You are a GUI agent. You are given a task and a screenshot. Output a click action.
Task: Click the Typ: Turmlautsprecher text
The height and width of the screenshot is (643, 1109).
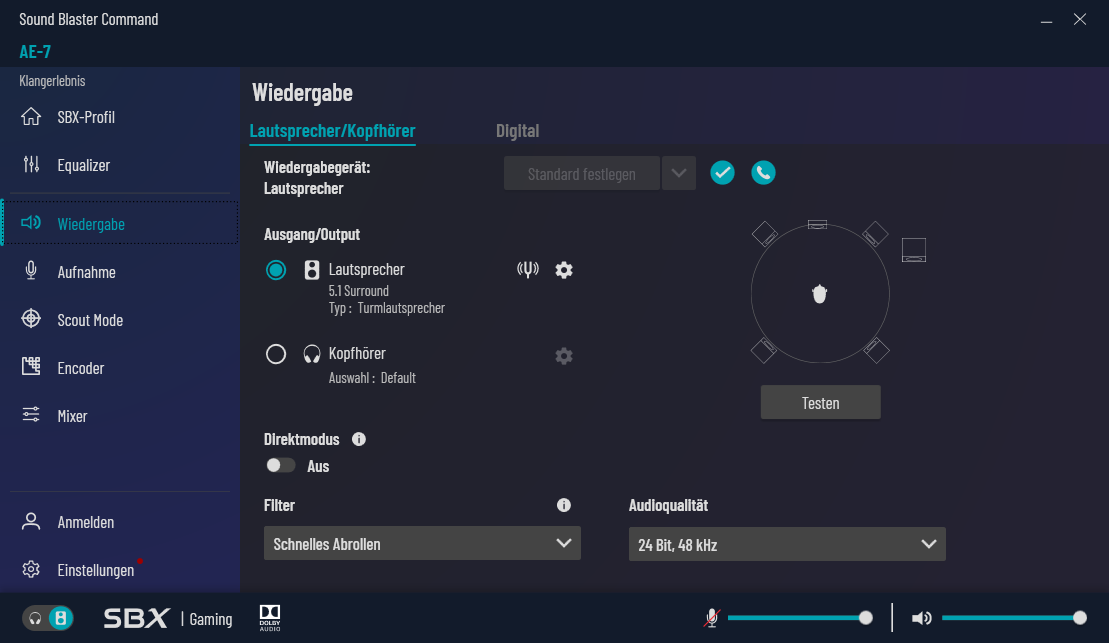387,308
